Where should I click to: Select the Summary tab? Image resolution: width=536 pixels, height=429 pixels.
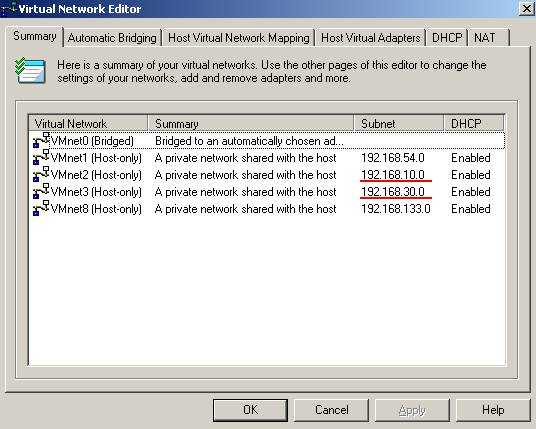click(x=35, y=36)
